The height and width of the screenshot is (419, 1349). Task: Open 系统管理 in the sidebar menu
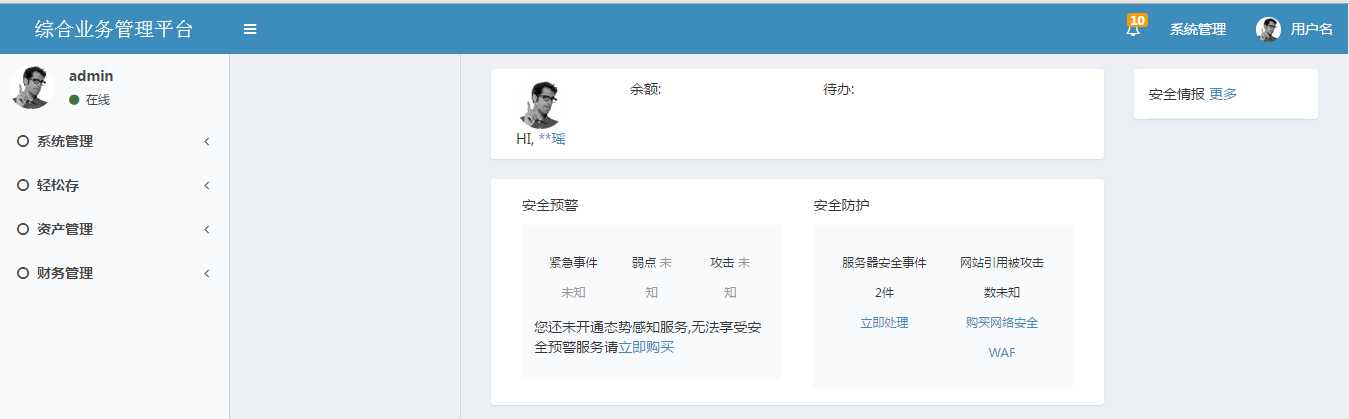(x=114, y=141)
